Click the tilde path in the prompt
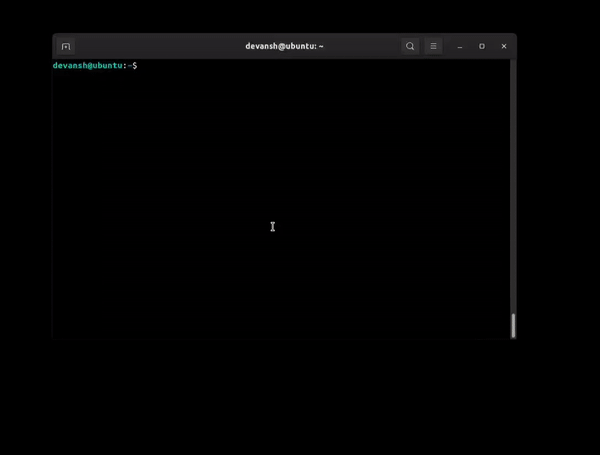The image size is (600, 455). (x=130, y=65)
